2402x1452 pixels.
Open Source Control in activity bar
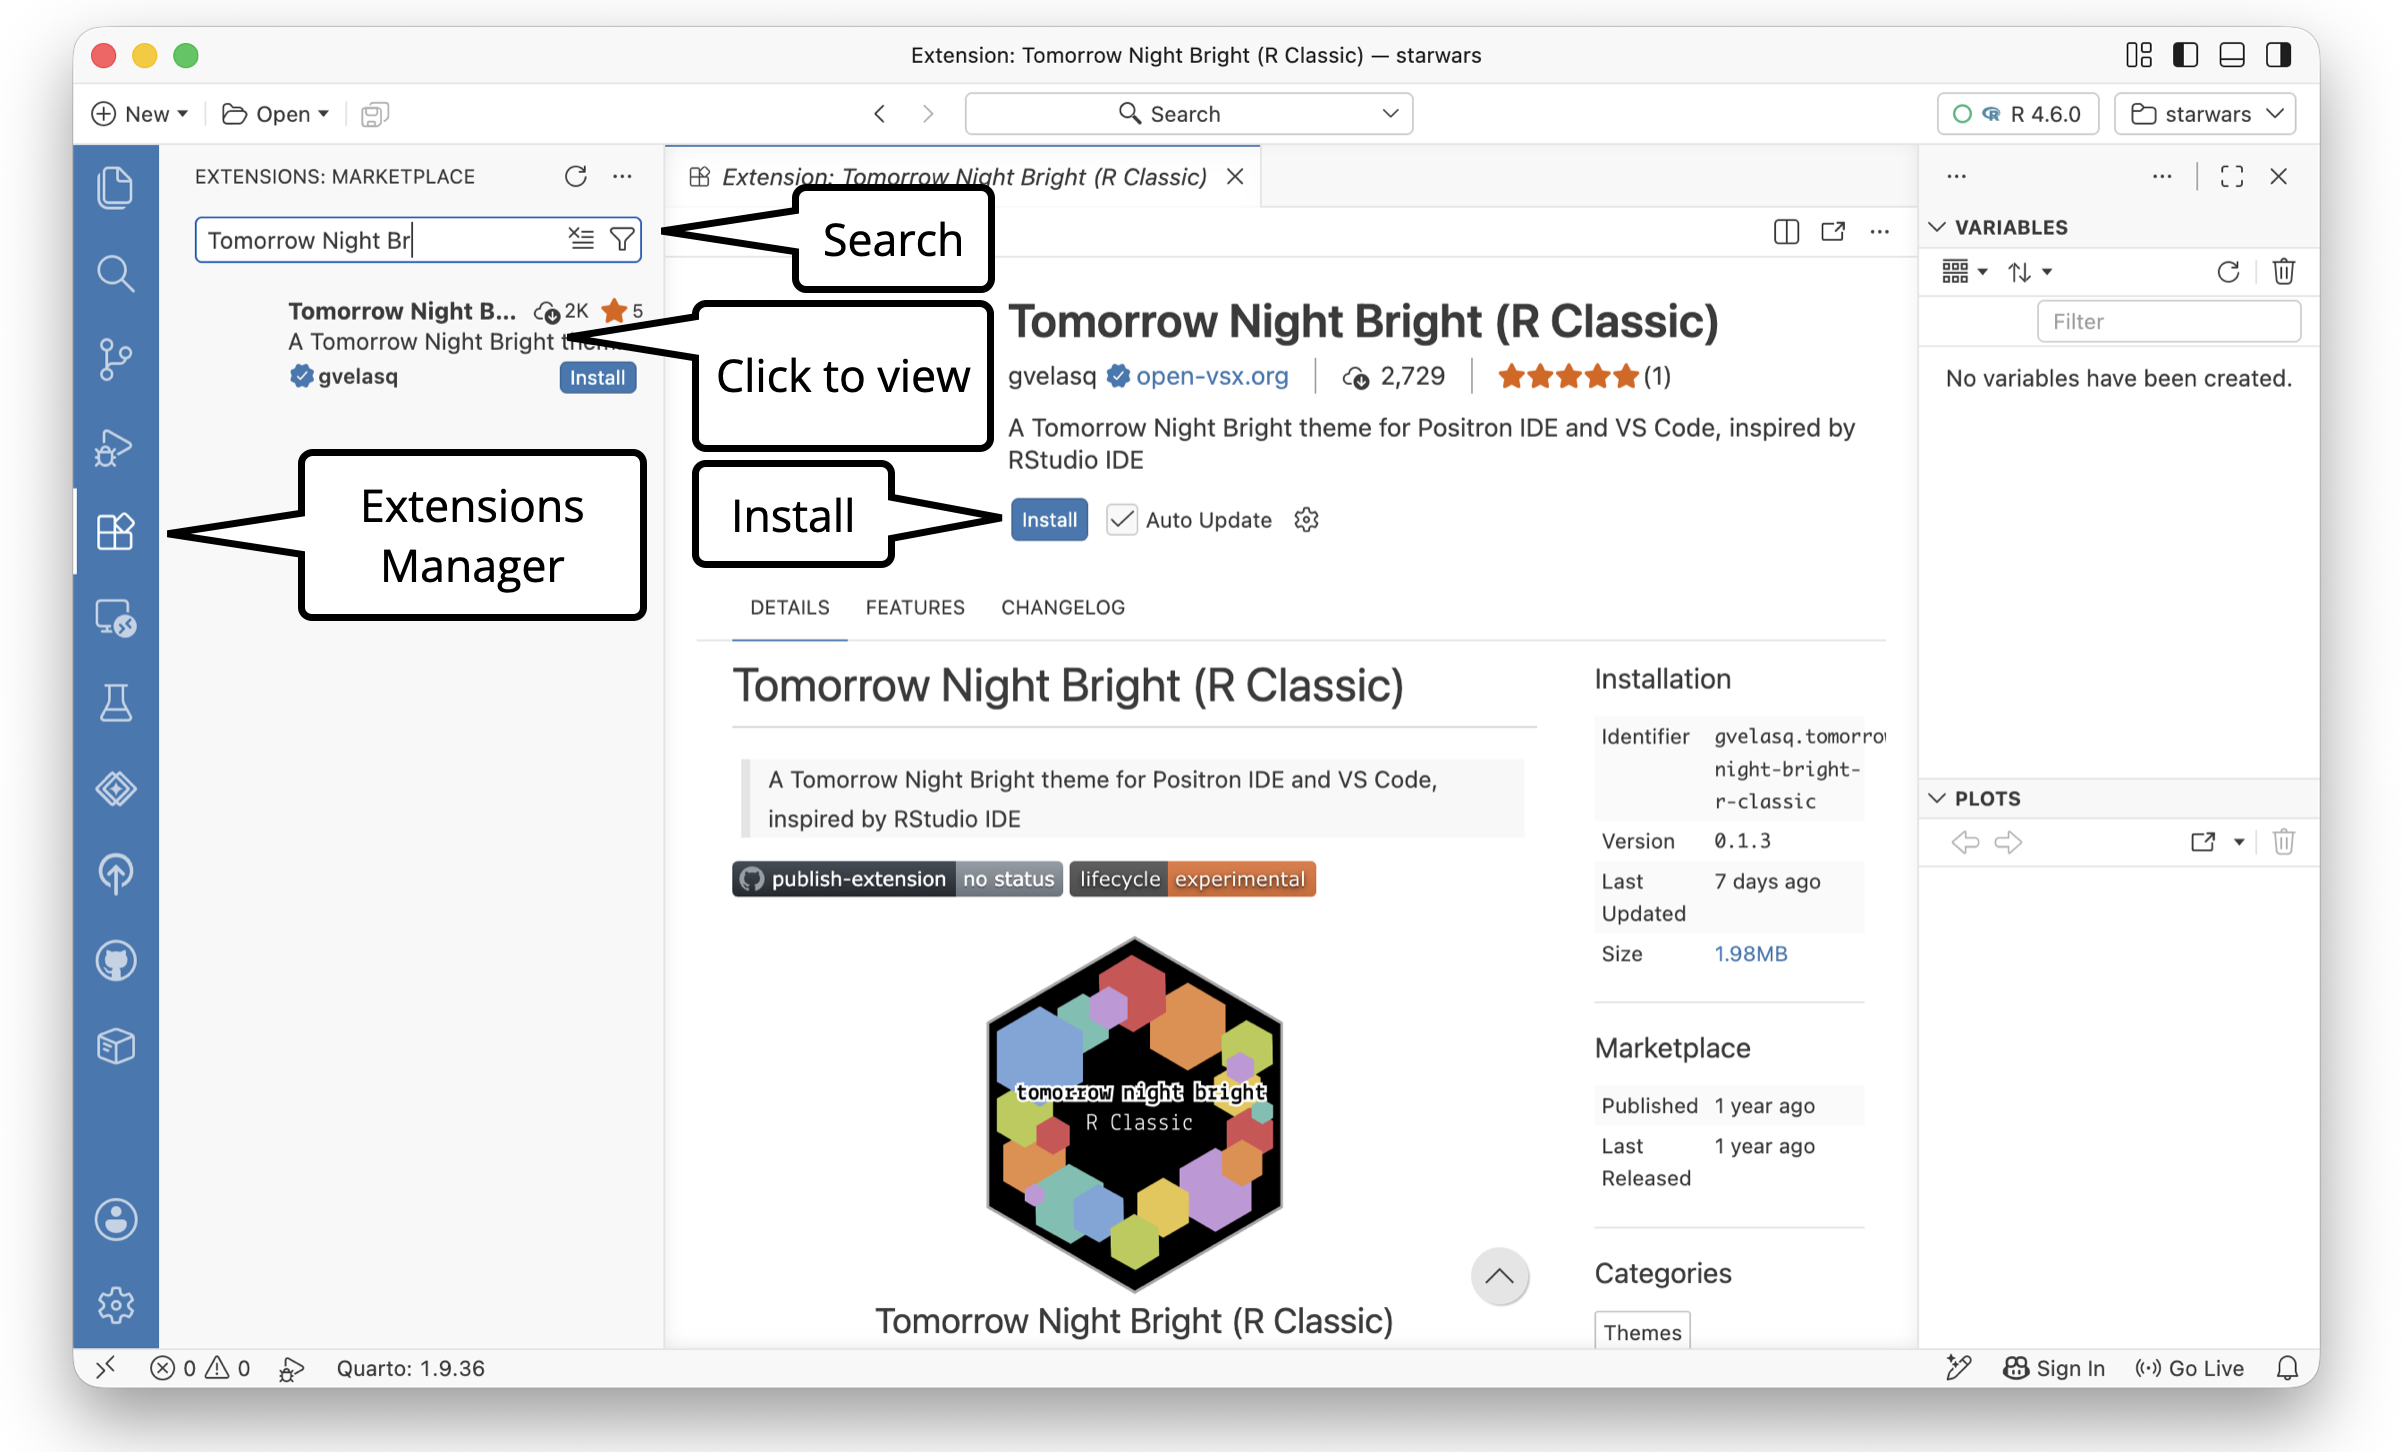click(x=116, y=359)
